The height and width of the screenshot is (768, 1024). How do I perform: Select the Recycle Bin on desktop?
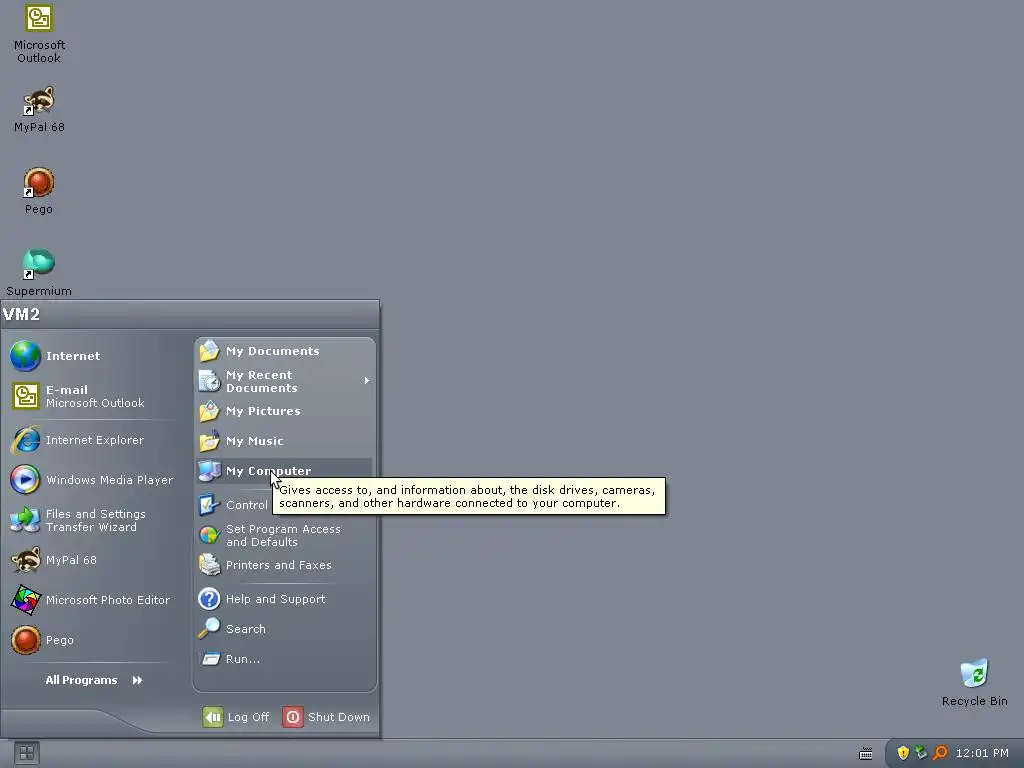tap(974, 682)
